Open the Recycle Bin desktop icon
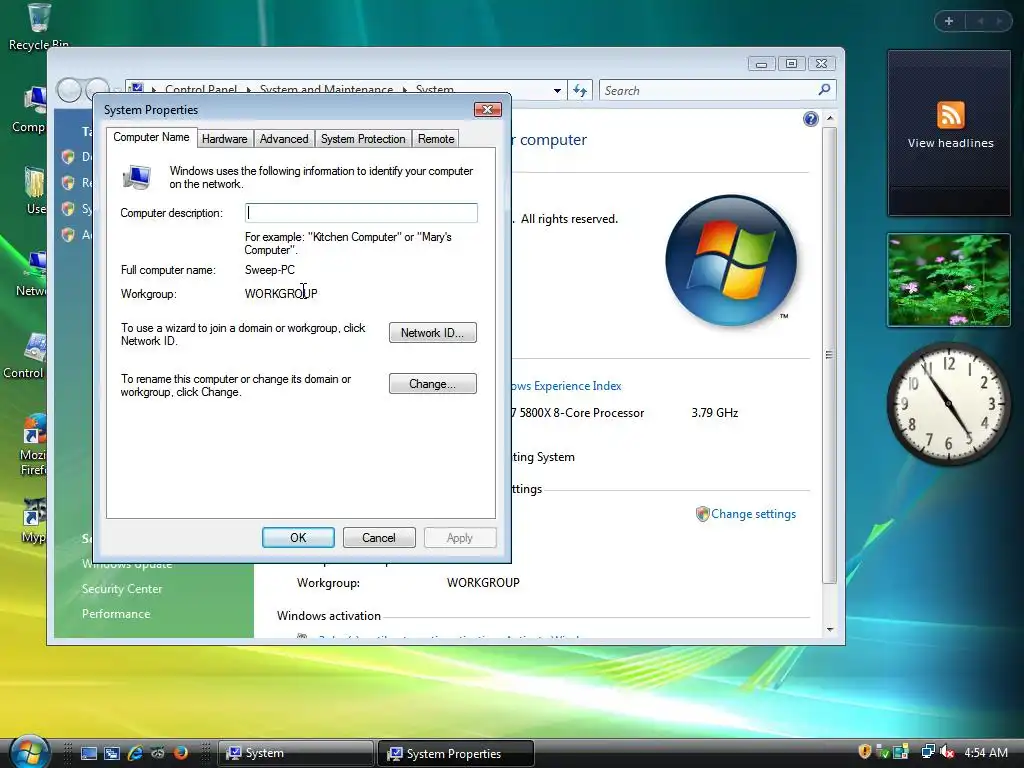 tap(39, 26)
